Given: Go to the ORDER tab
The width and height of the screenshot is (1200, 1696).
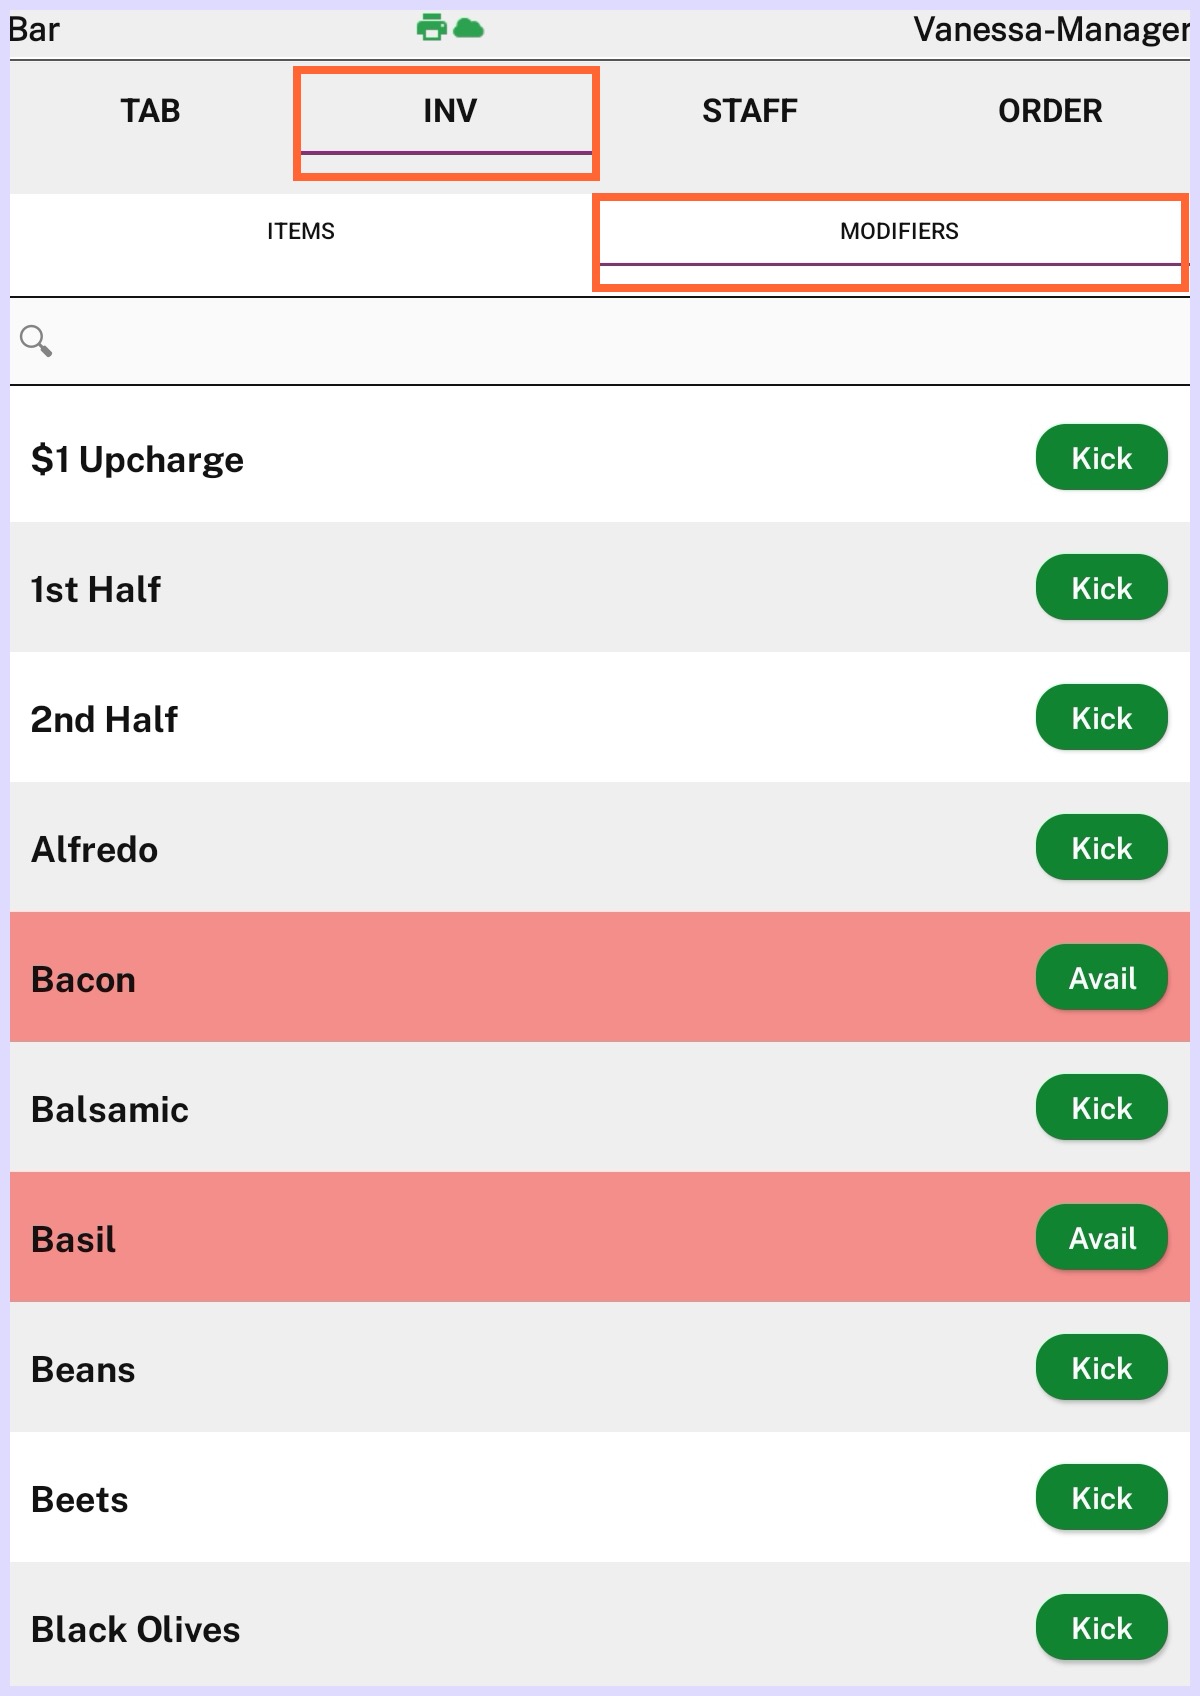Looking at the screenshot, I should (x=1049, y=111).
